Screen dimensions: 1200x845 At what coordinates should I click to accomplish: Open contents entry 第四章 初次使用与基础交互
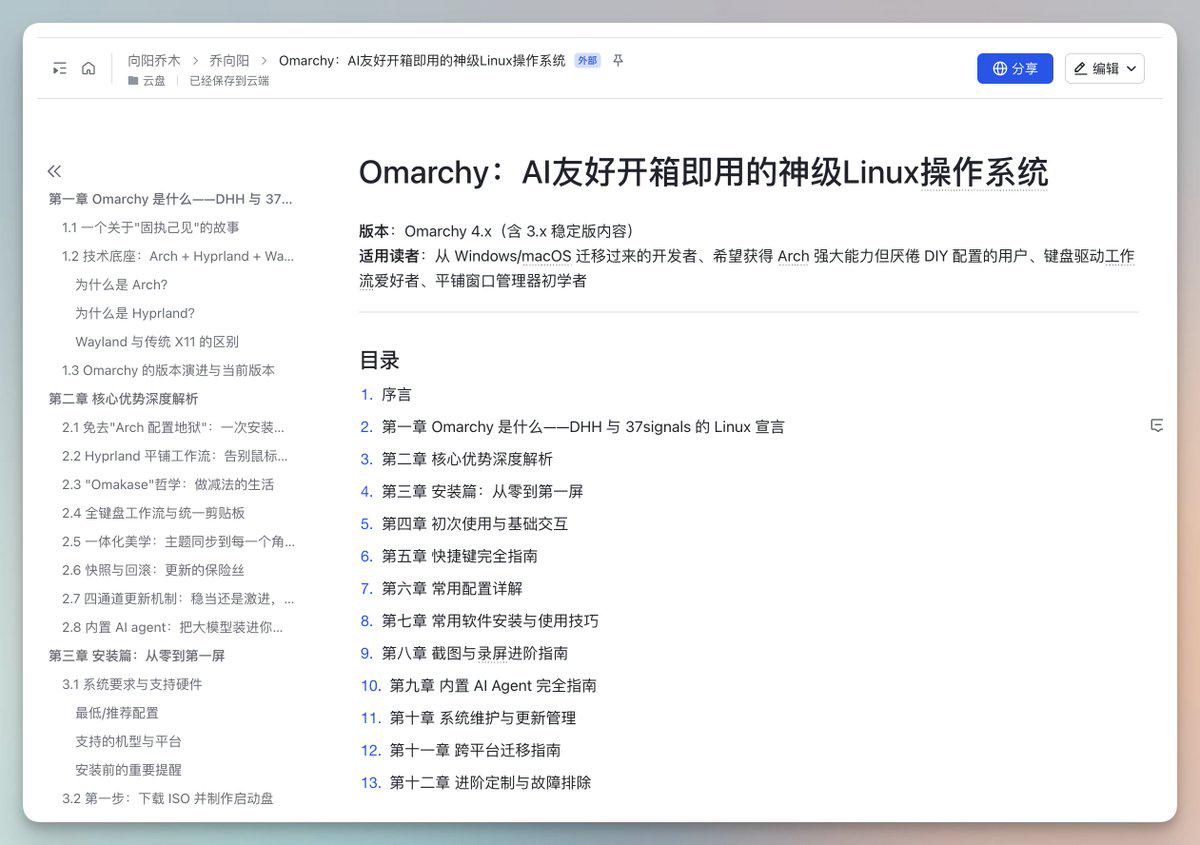pyautogui.click(x=475, y=524)
